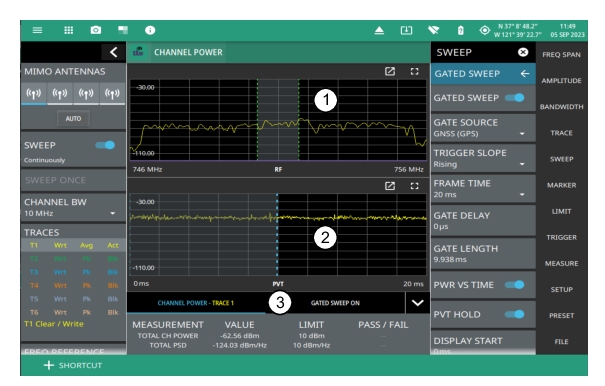Select the first MIMO antenna icon

coord(34,93)
